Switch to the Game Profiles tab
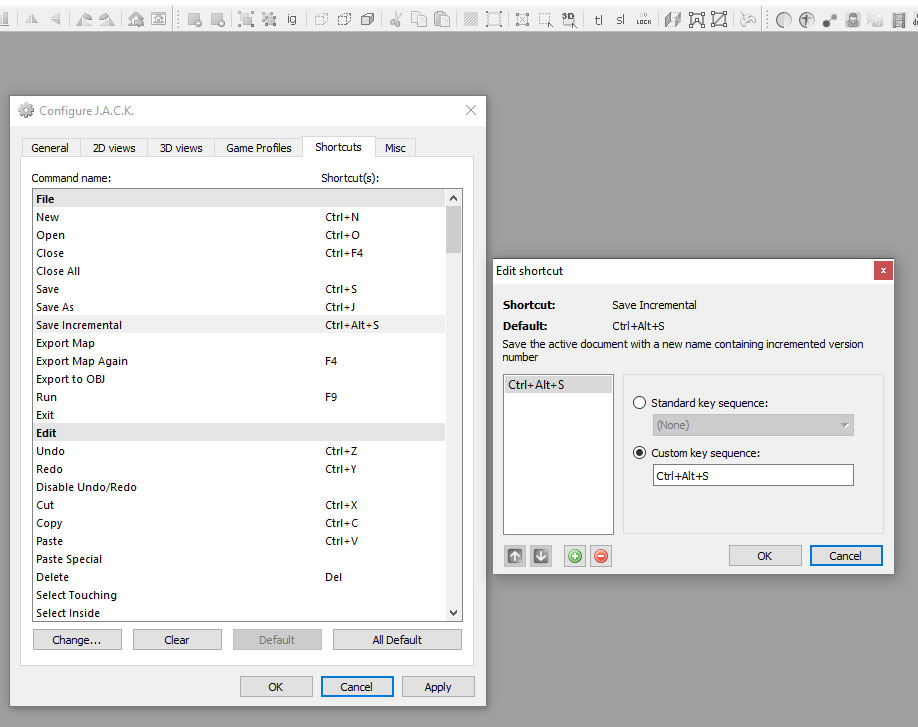This screenshot has height=727, width=918. 259,148
